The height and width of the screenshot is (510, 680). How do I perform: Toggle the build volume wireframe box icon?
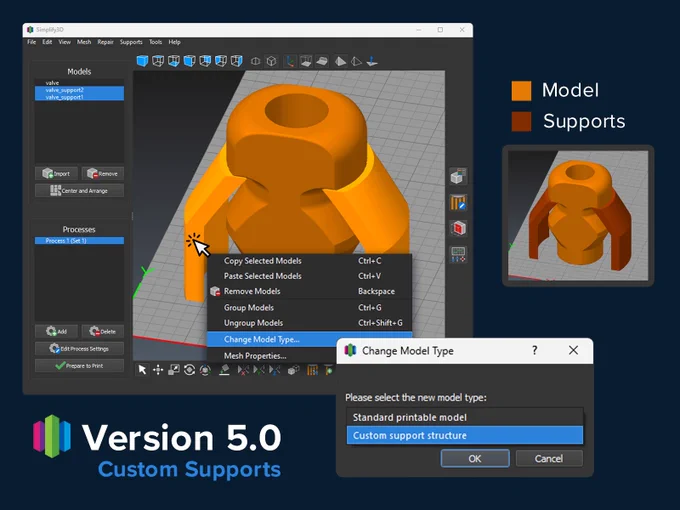[306, 62]
